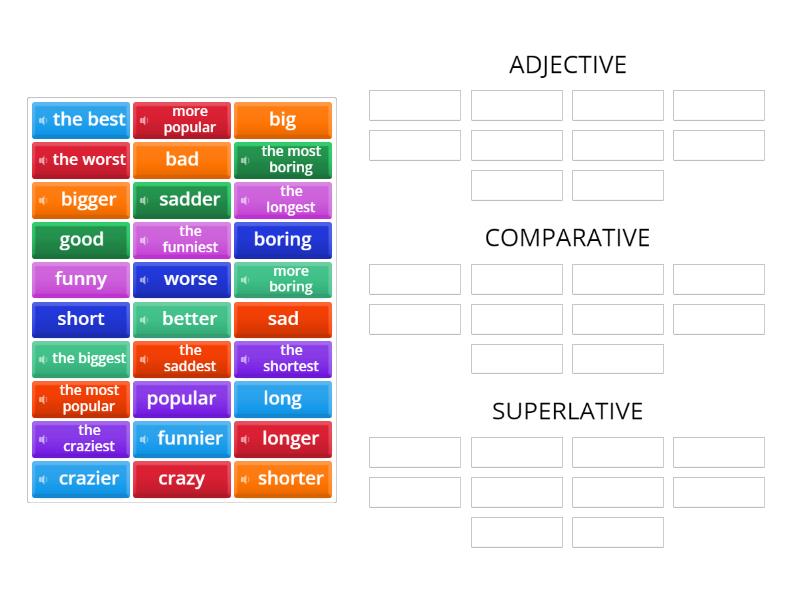Click speaker icon on 'shorter' tile
The image size is (800, 600).
tap(245, 479)
